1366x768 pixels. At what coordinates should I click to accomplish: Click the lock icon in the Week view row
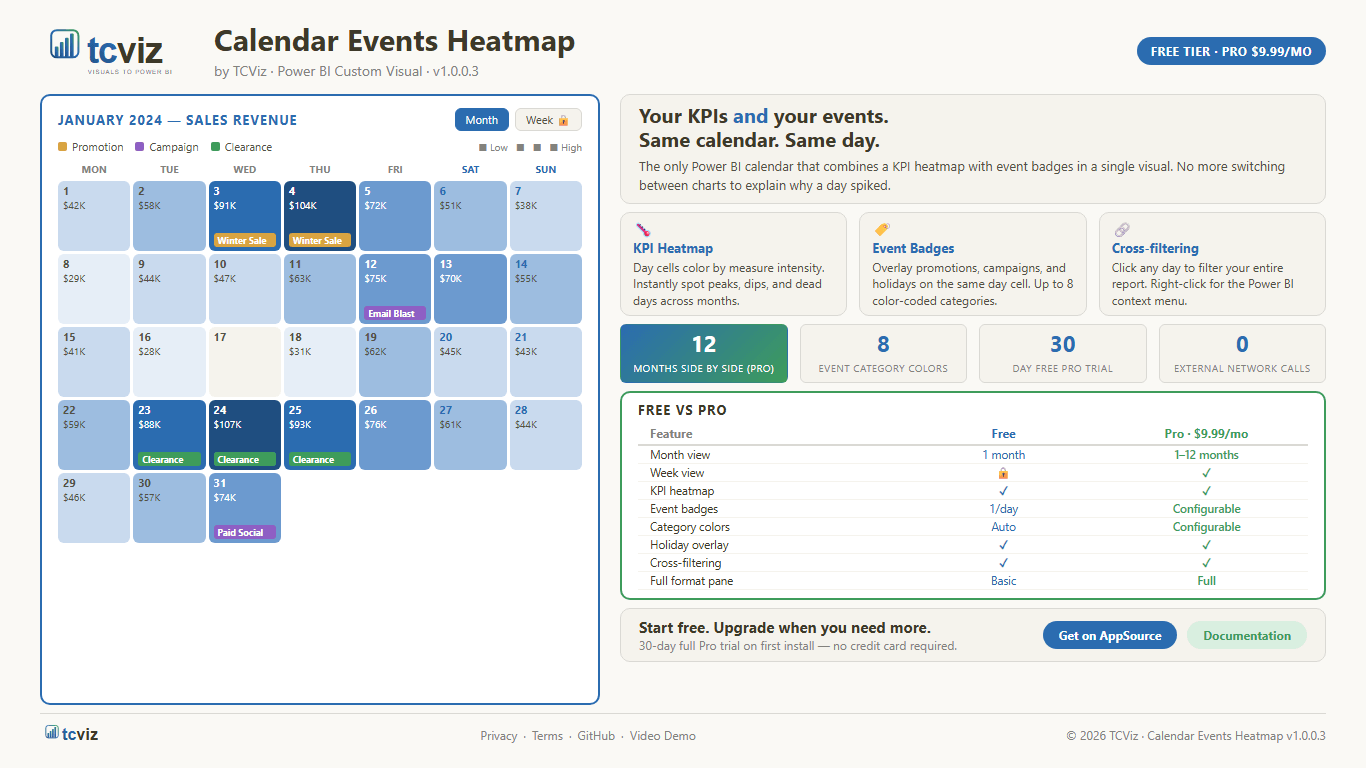click(1003, 473)
